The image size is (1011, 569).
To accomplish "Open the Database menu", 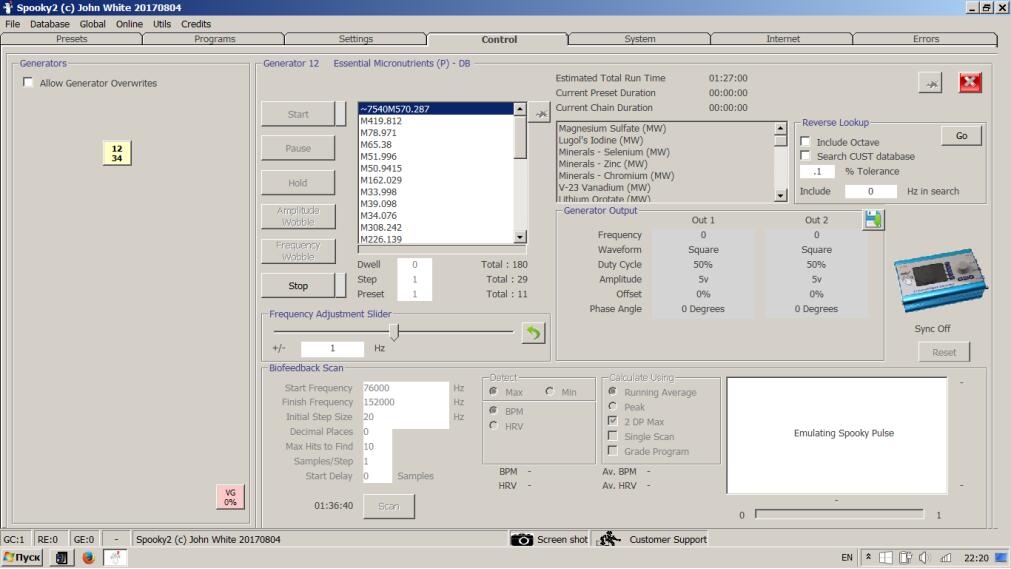I will tap(50, 24).
